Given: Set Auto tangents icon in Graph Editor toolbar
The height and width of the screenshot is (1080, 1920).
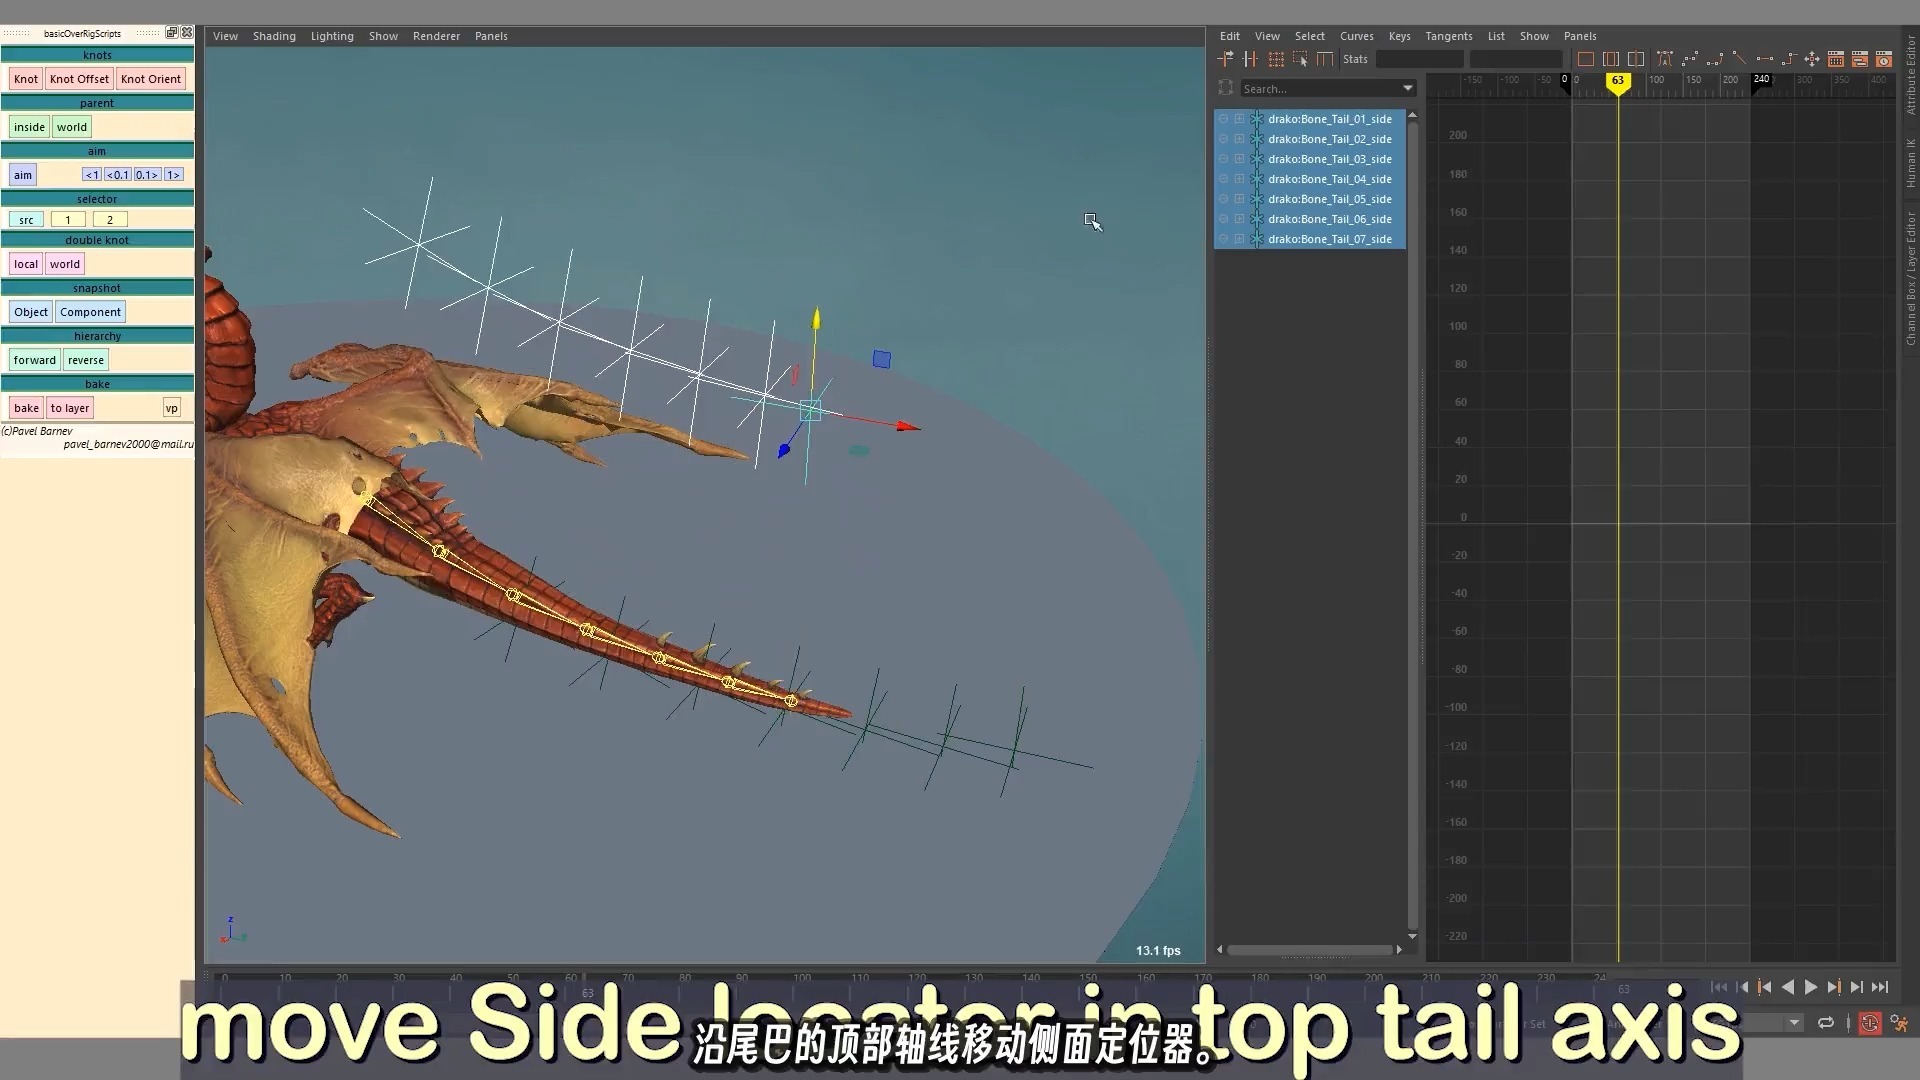Looking at the screenshot, I should [1665, 59].
